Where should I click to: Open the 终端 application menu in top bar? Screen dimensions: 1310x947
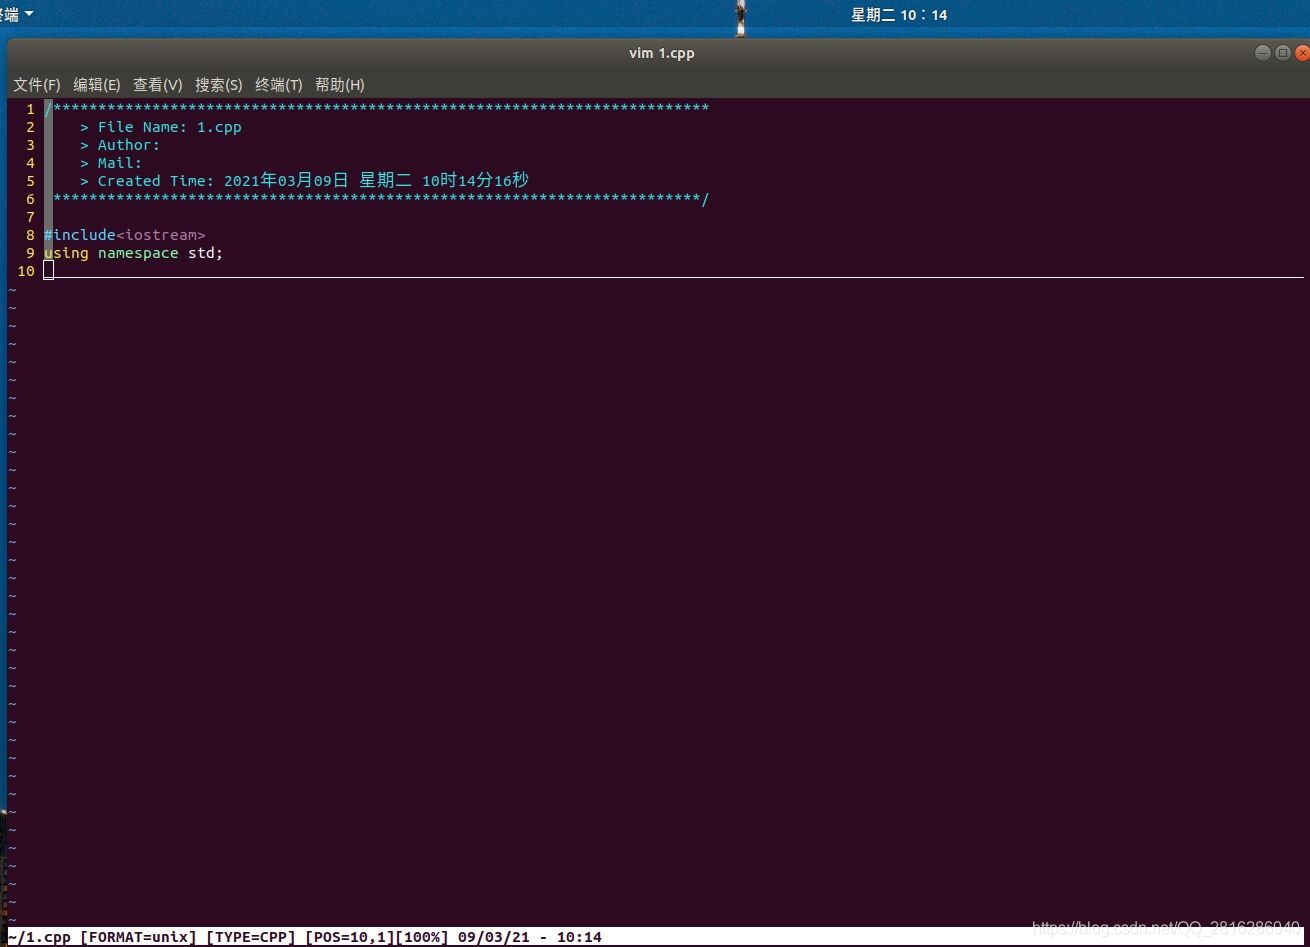click(15, 14)
